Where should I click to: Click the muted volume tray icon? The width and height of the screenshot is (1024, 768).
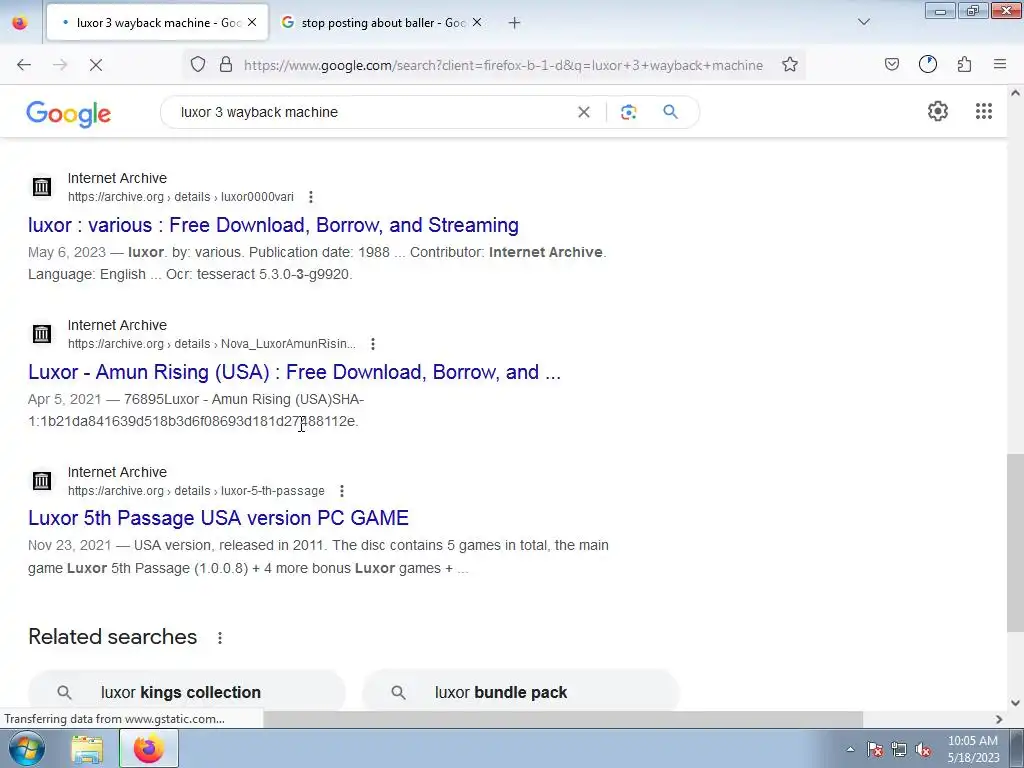point(923,750)
